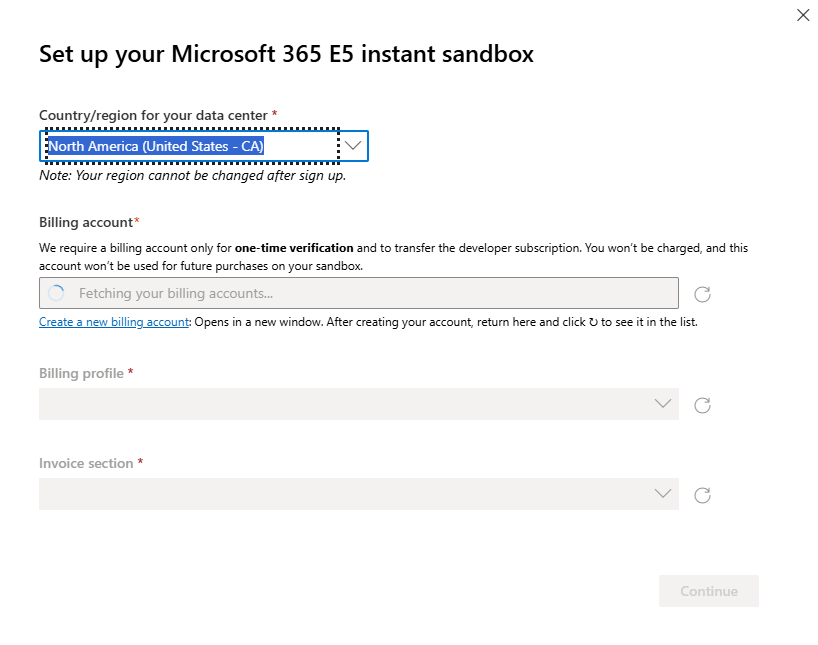Click the Country/region for your data center label
The image size is (818, 645).
tap(153, 115)
